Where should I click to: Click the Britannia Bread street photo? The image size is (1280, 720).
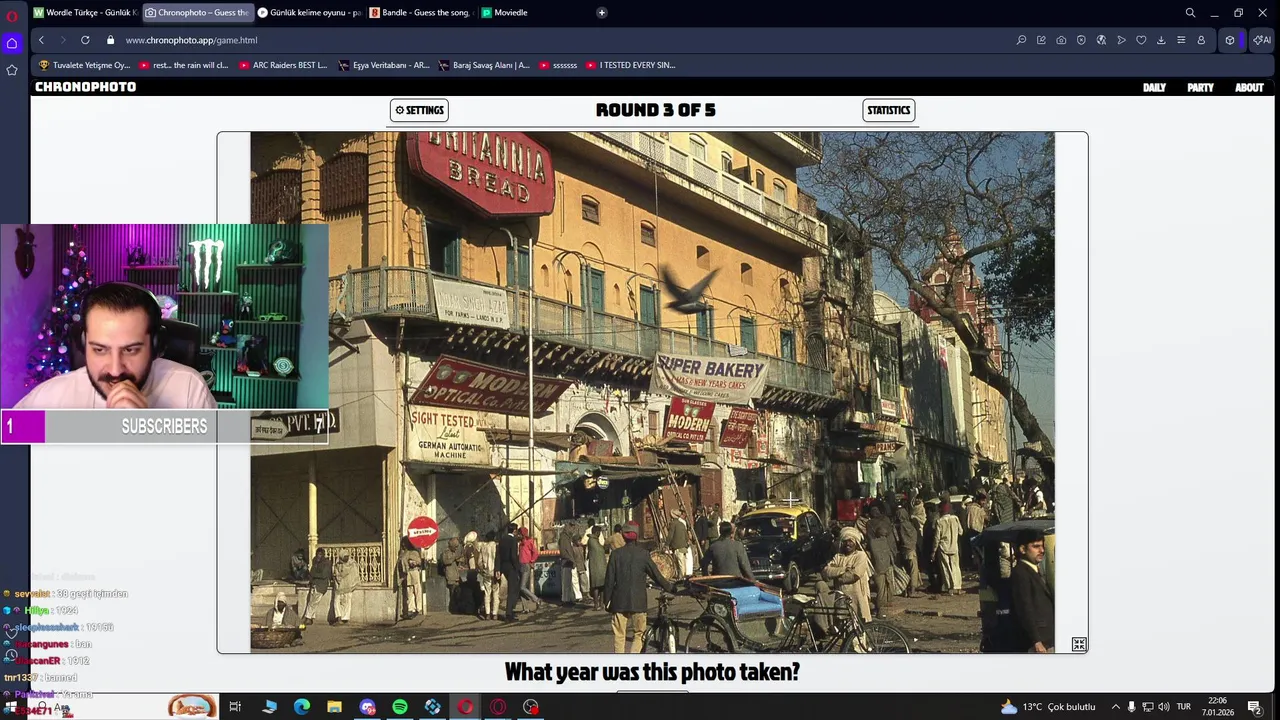652,392
